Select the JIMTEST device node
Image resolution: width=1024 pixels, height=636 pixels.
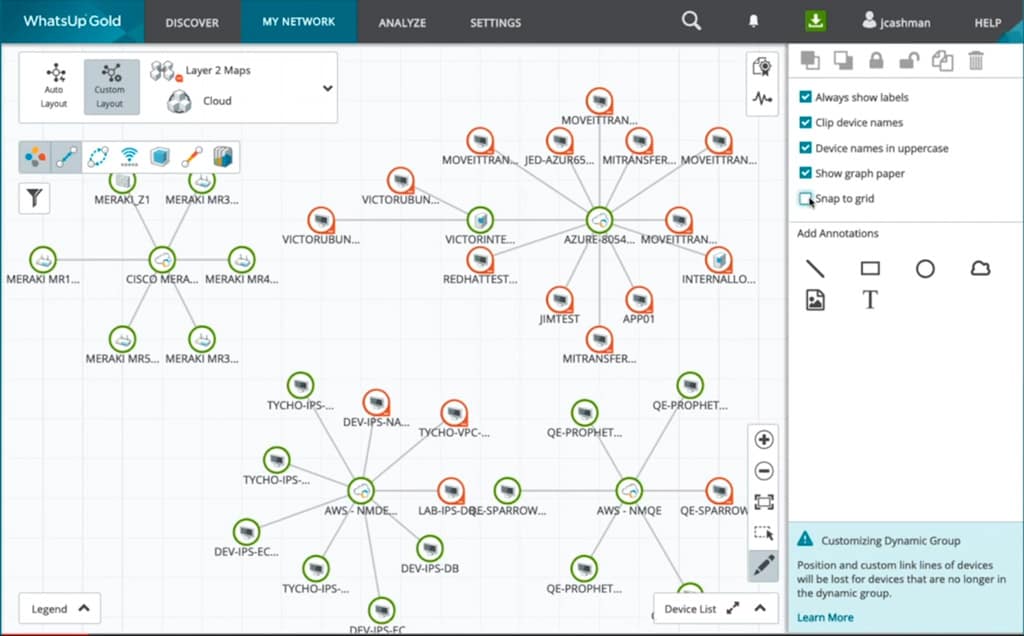(559, 300)
